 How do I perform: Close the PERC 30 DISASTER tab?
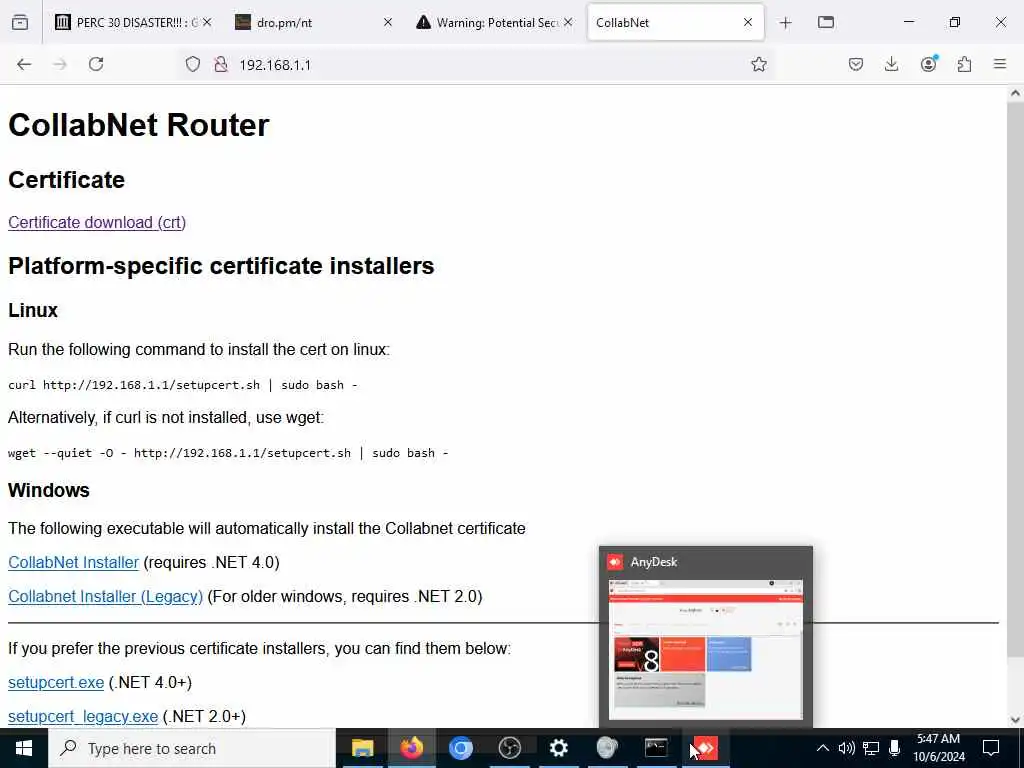[x=207, y=22]
